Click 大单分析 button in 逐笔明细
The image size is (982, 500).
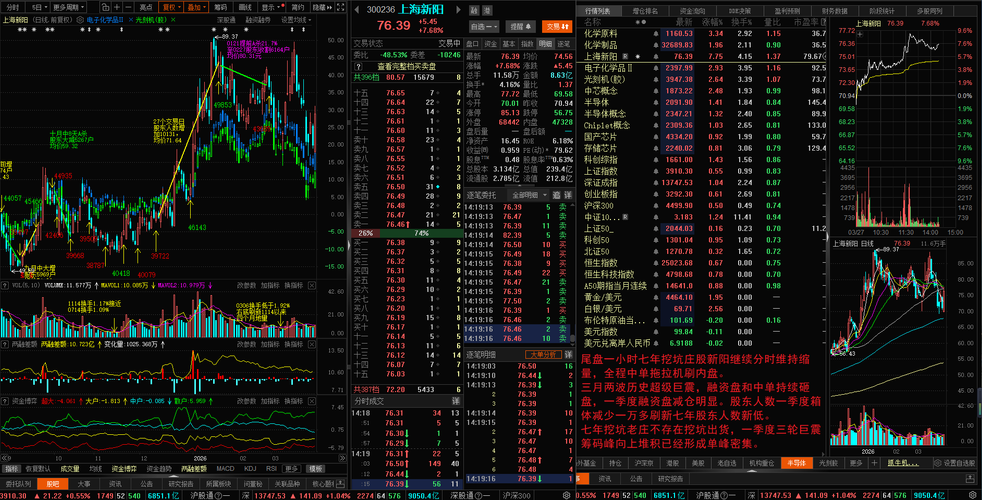pos(543,354)
